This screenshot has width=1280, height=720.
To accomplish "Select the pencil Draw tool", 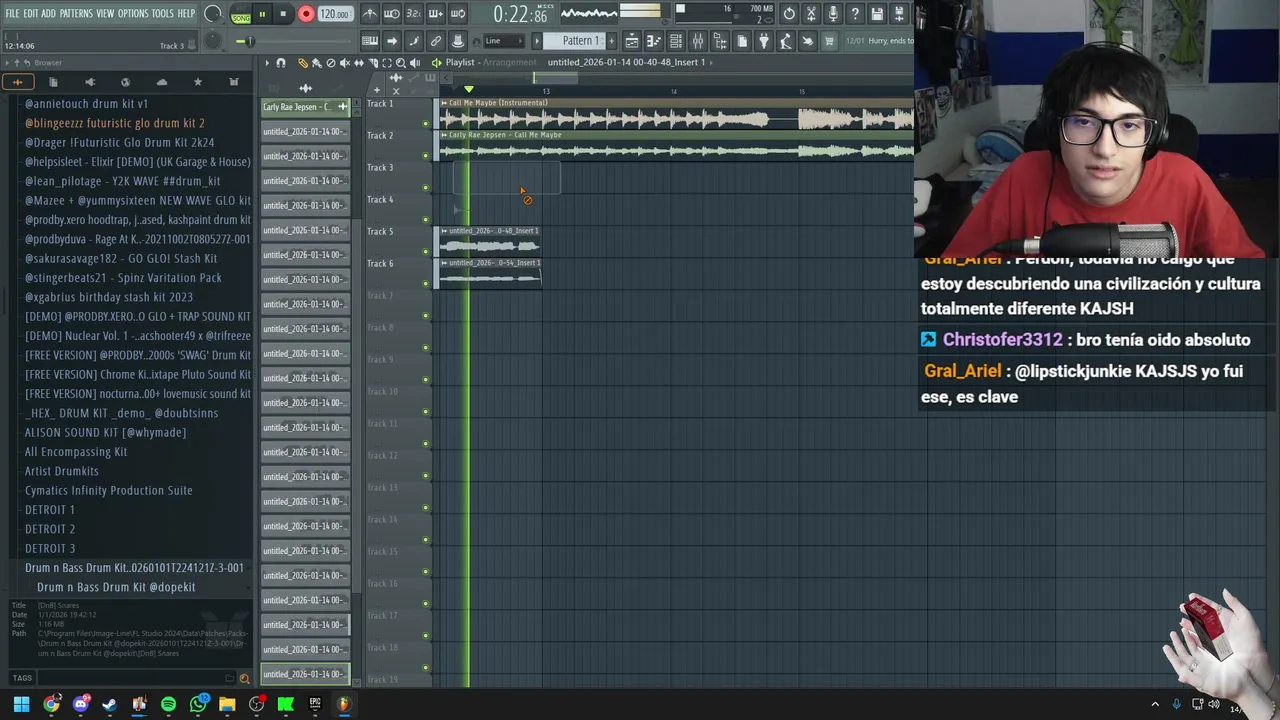I will [303, 63].
